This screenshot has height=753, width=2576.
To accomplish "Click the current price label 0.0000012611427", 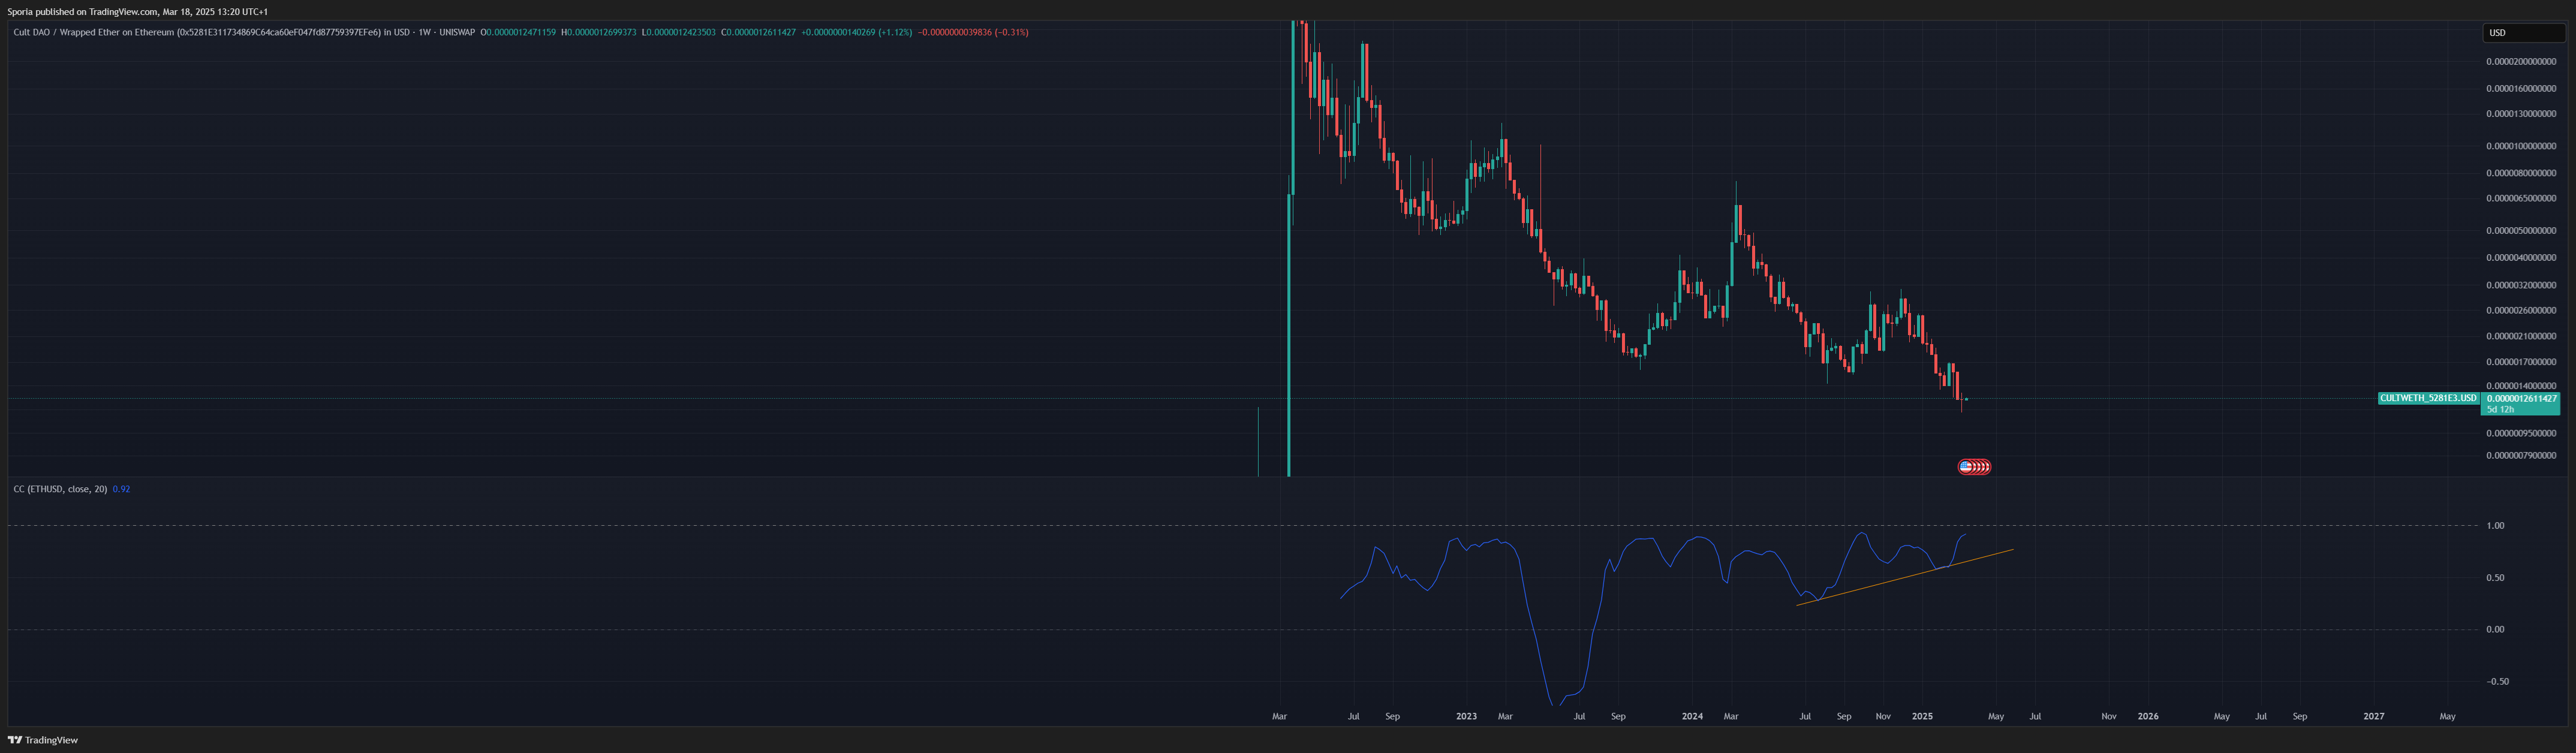I will 2521,398.
